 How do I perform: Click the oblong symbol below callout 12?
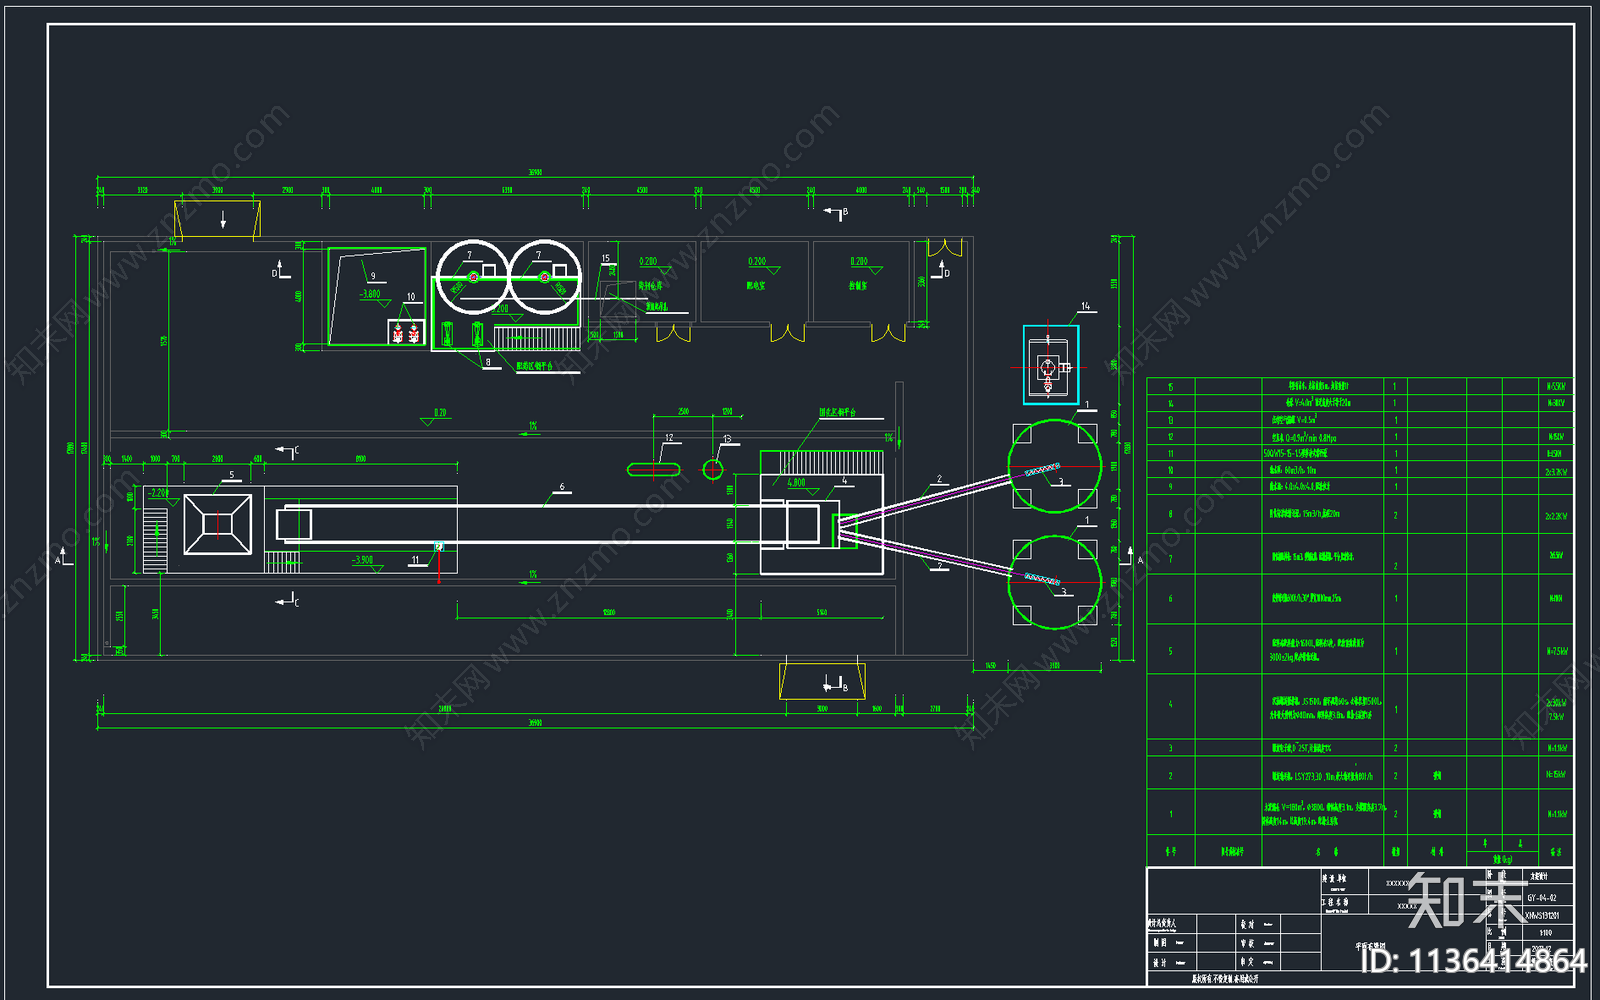pos(653,469)
